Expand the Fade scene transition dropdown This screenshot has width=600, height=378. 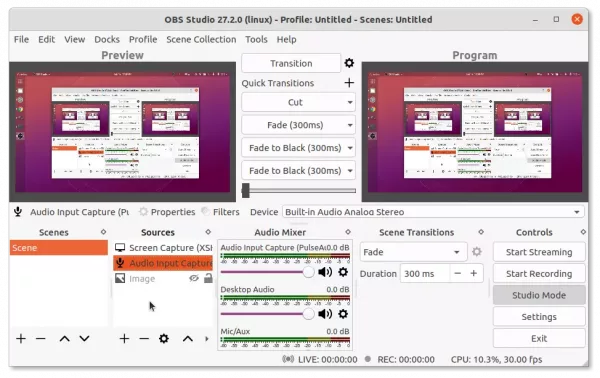point(413,252)
